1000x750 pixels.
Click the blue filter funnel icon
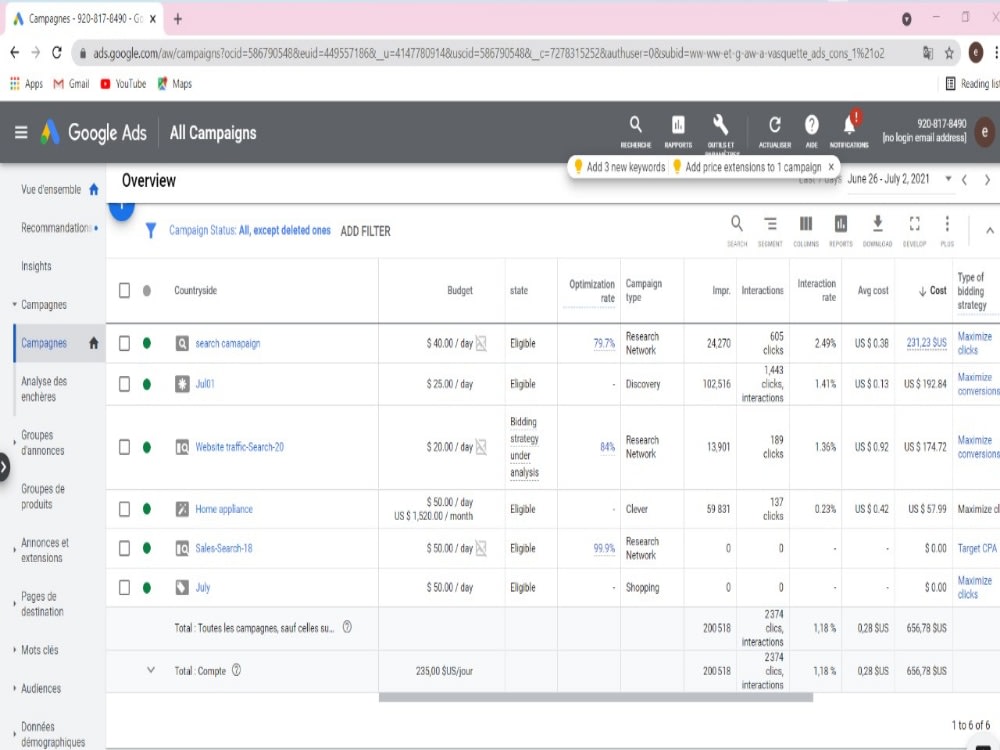[x=151, y=230]
